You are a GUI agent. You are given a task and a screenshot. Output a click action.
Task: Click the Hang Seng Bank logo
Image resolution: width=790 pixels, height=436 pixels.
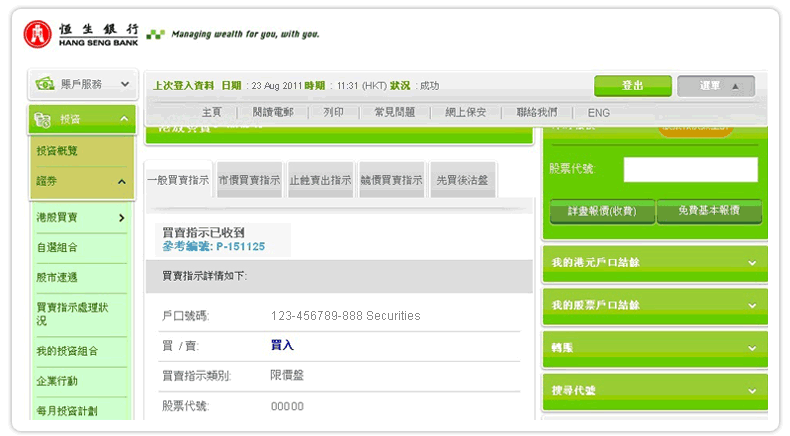[x=80, y=34]
